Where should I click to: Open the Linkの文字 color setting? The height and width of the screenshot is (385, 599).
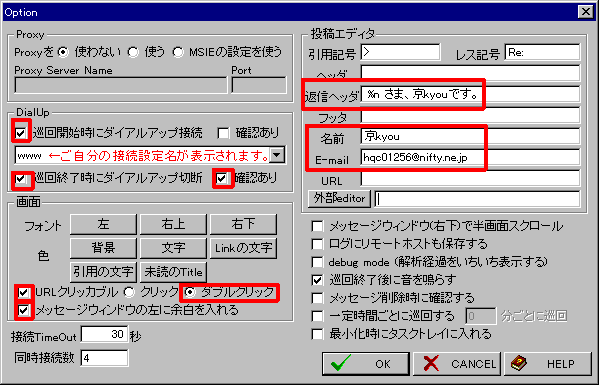(243, 248)
